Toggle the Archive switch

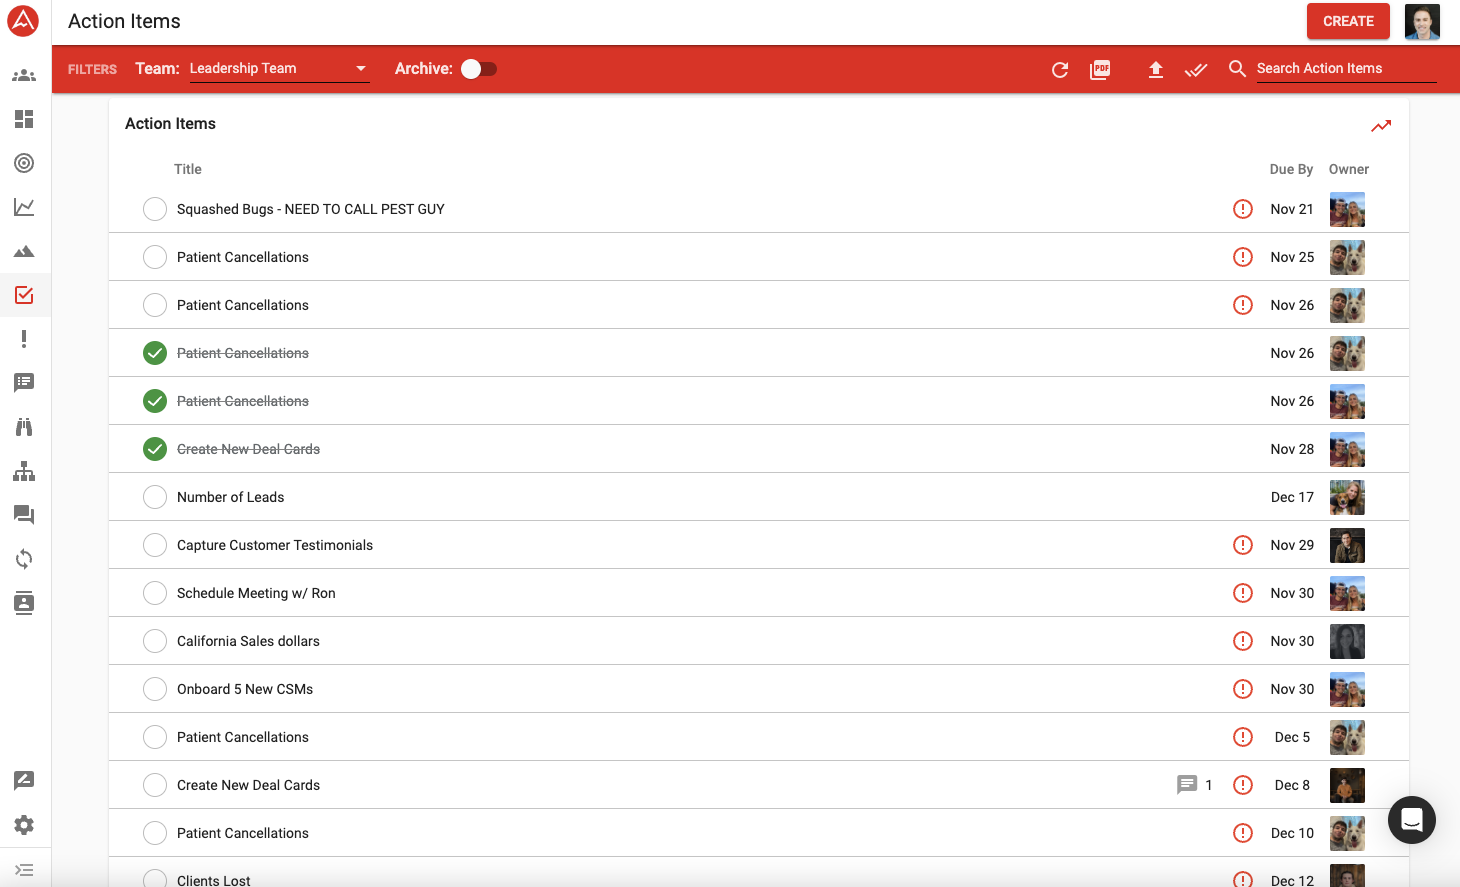coord(478,69)
